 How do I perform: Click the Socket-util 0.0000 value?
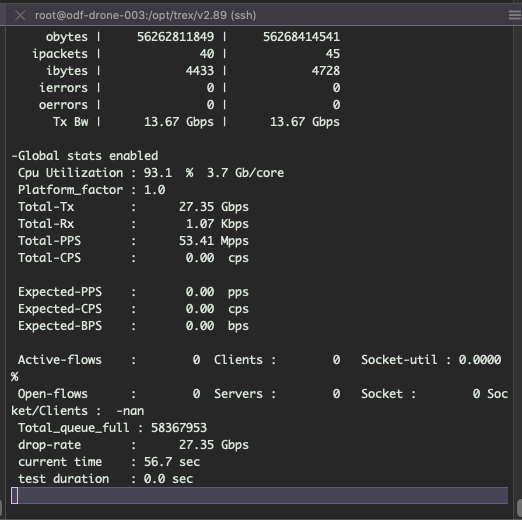480,360
